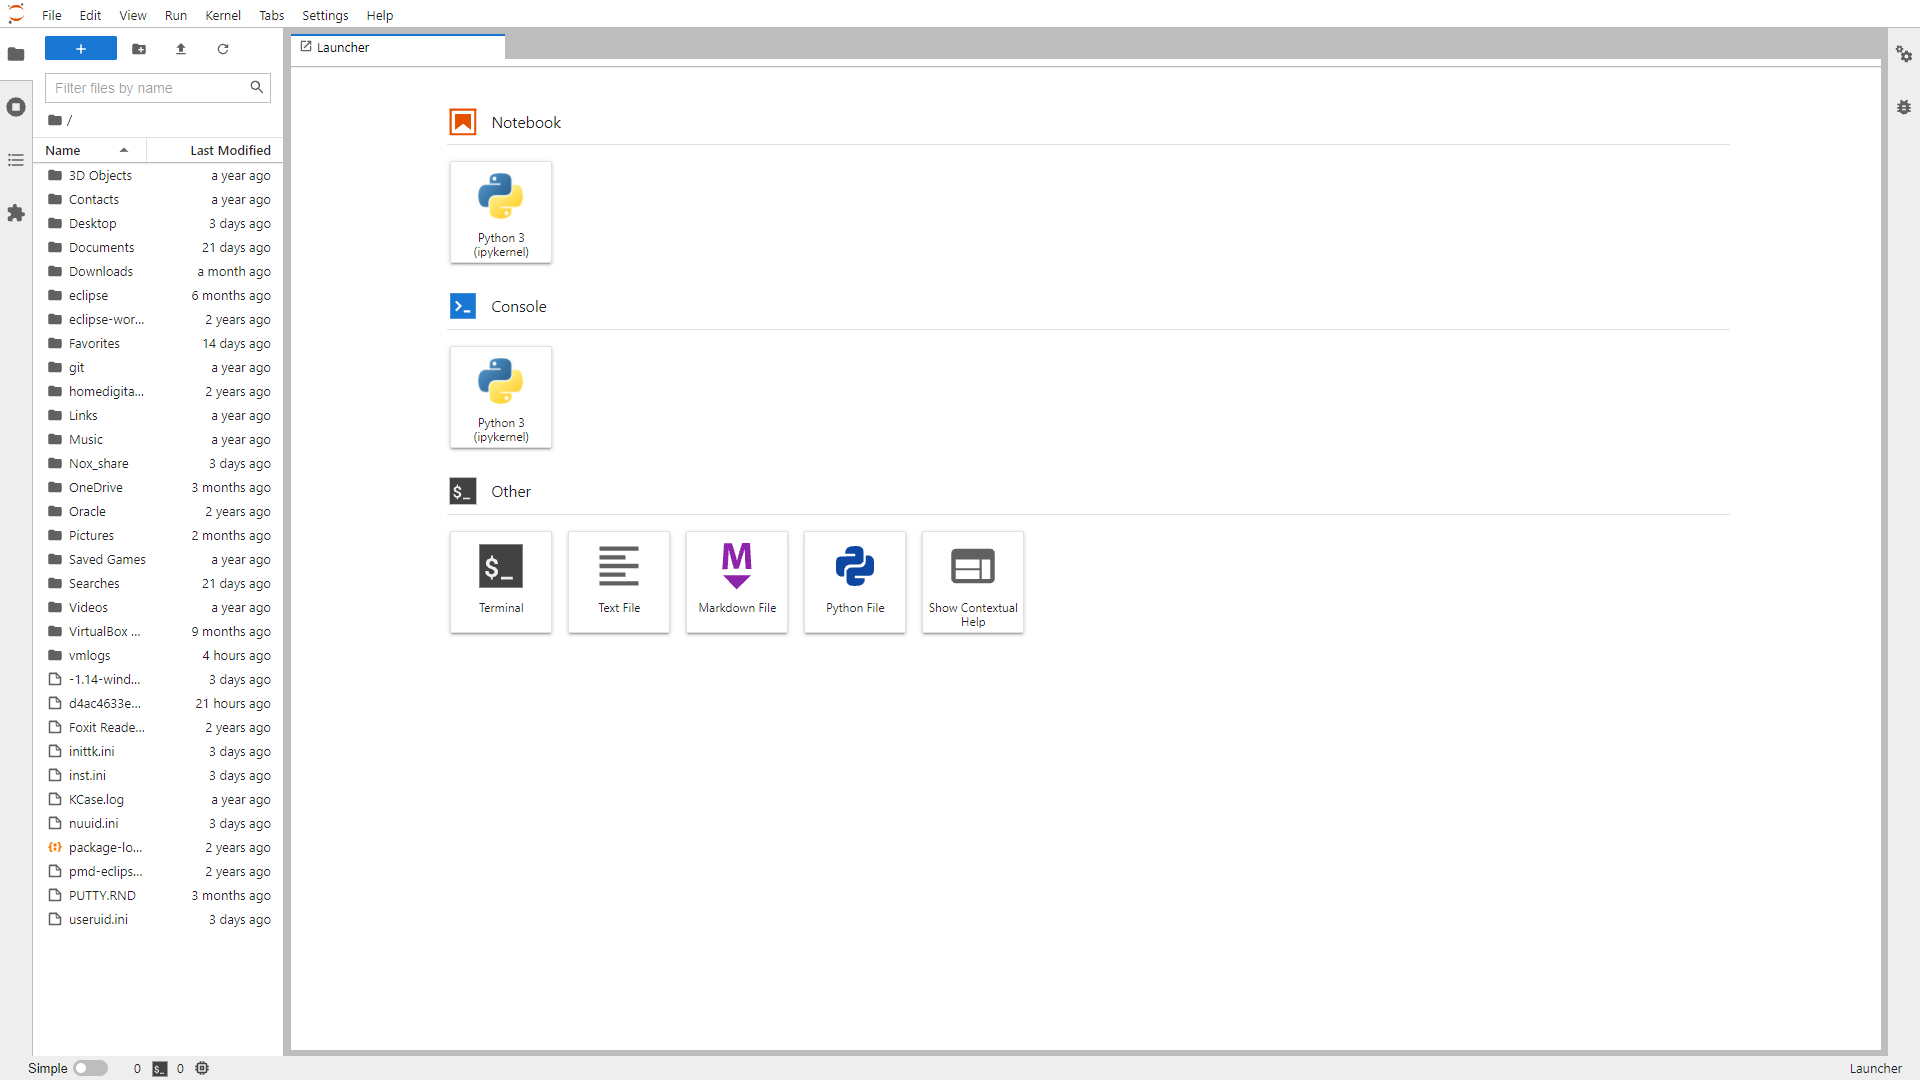
Task: Click the Upload Files icon
Action: pyautogui.click(x=181, y=49)
